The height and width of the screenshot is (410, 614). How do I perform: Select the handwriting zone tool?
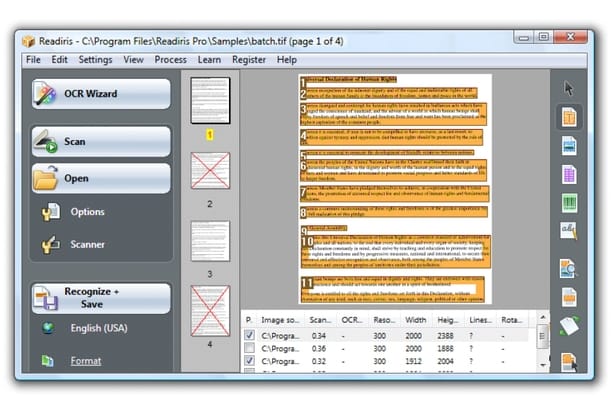(569, 231)
